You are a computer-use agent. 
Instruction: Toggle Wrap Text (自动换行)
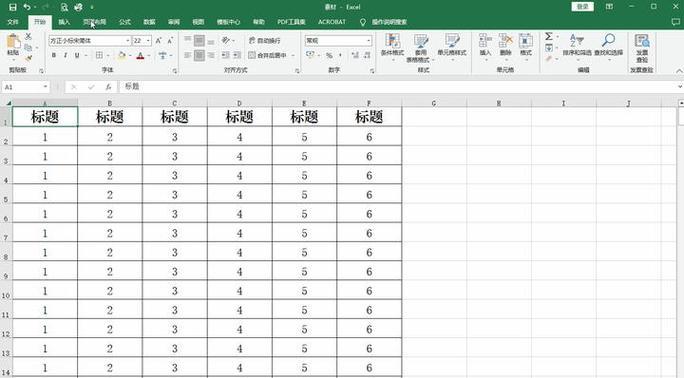(x=264, y=41)
